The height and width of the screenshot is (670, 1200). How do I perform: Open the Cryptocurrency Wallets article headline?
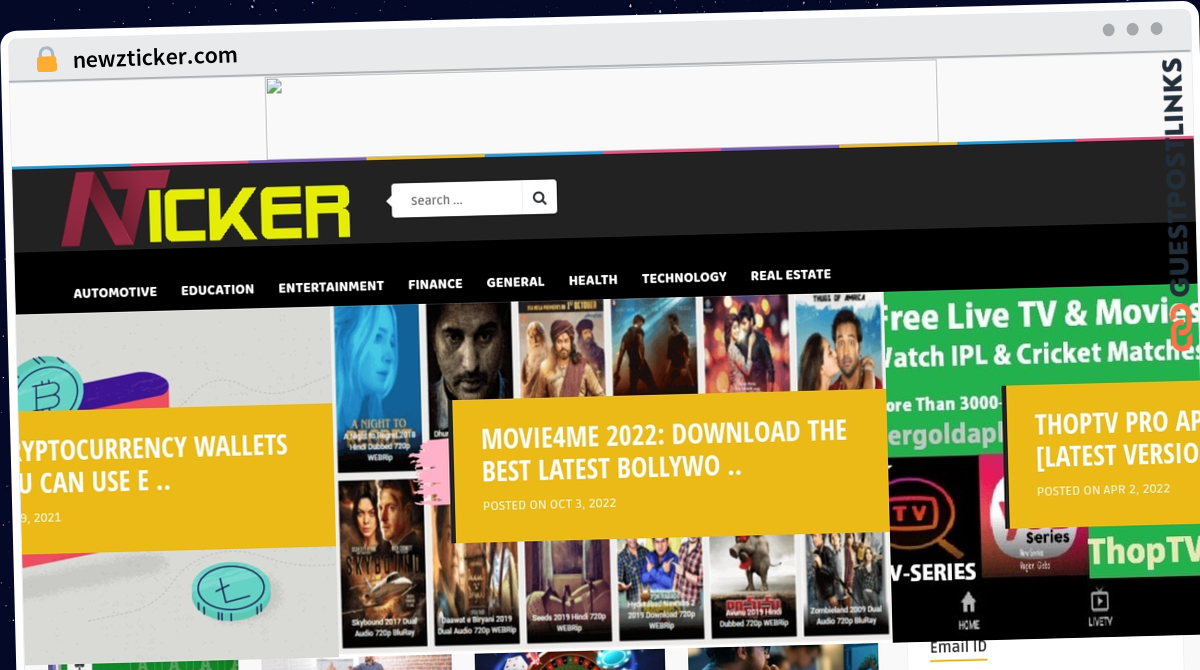tap(153, 464)
